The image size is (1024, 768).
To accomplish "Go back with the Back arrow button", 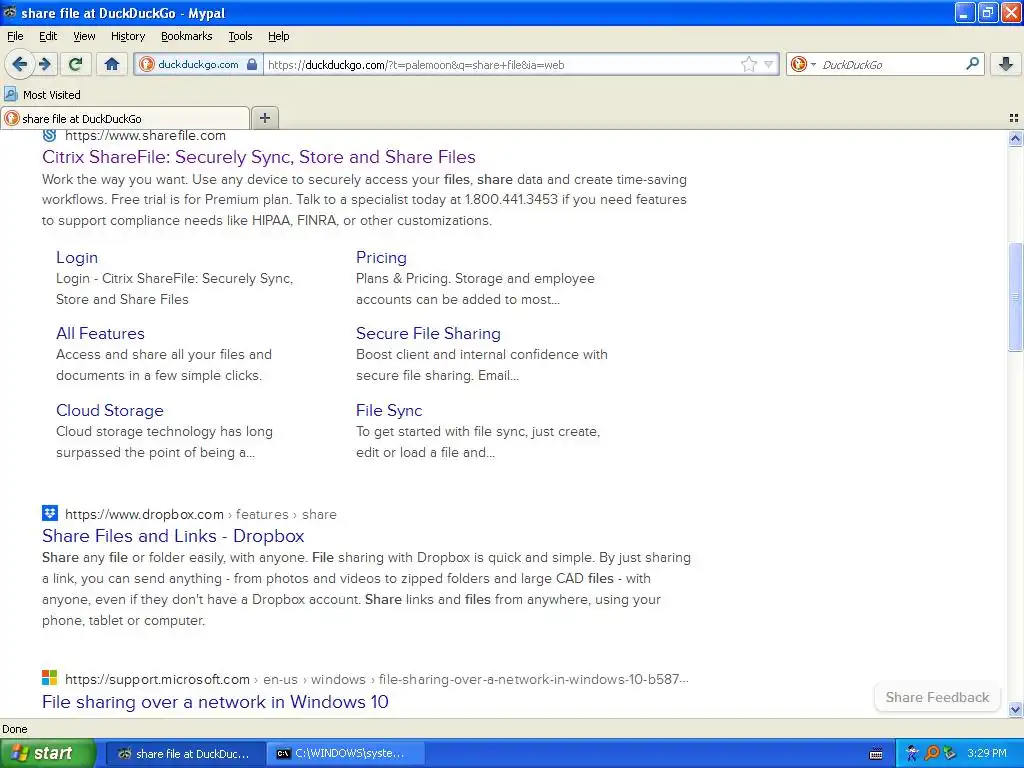I will click(20, 64).
